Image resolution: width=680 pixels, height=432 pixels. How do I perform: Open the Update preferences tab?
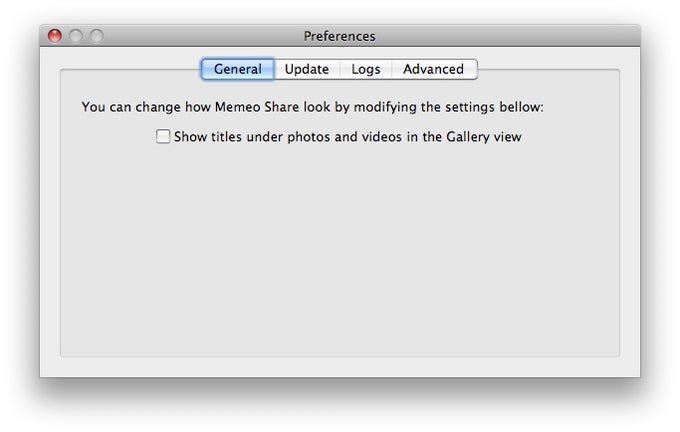[x=306, y=69]
